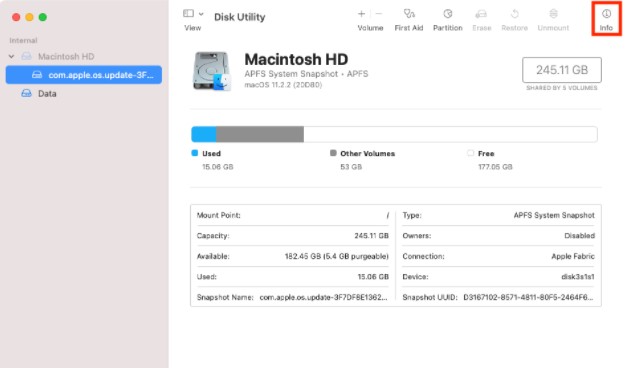Close the window with red button
The image size is (636, 368).
coord(16,17)
